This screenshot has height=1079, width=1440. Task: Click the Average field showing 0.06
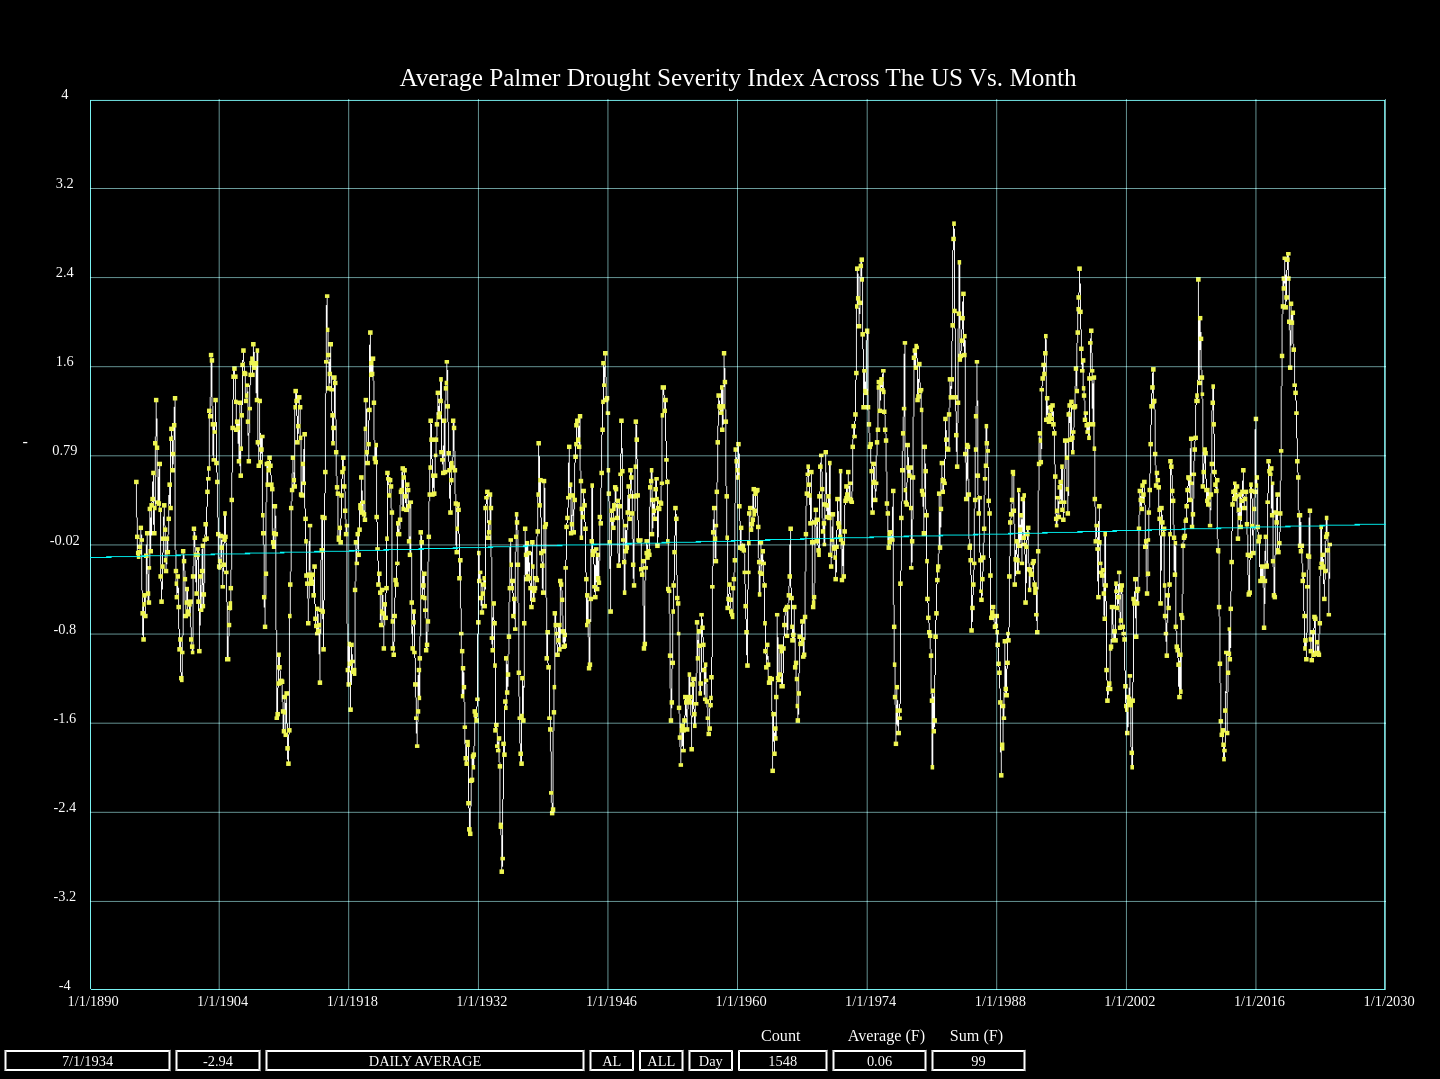tap(879, 1061)
